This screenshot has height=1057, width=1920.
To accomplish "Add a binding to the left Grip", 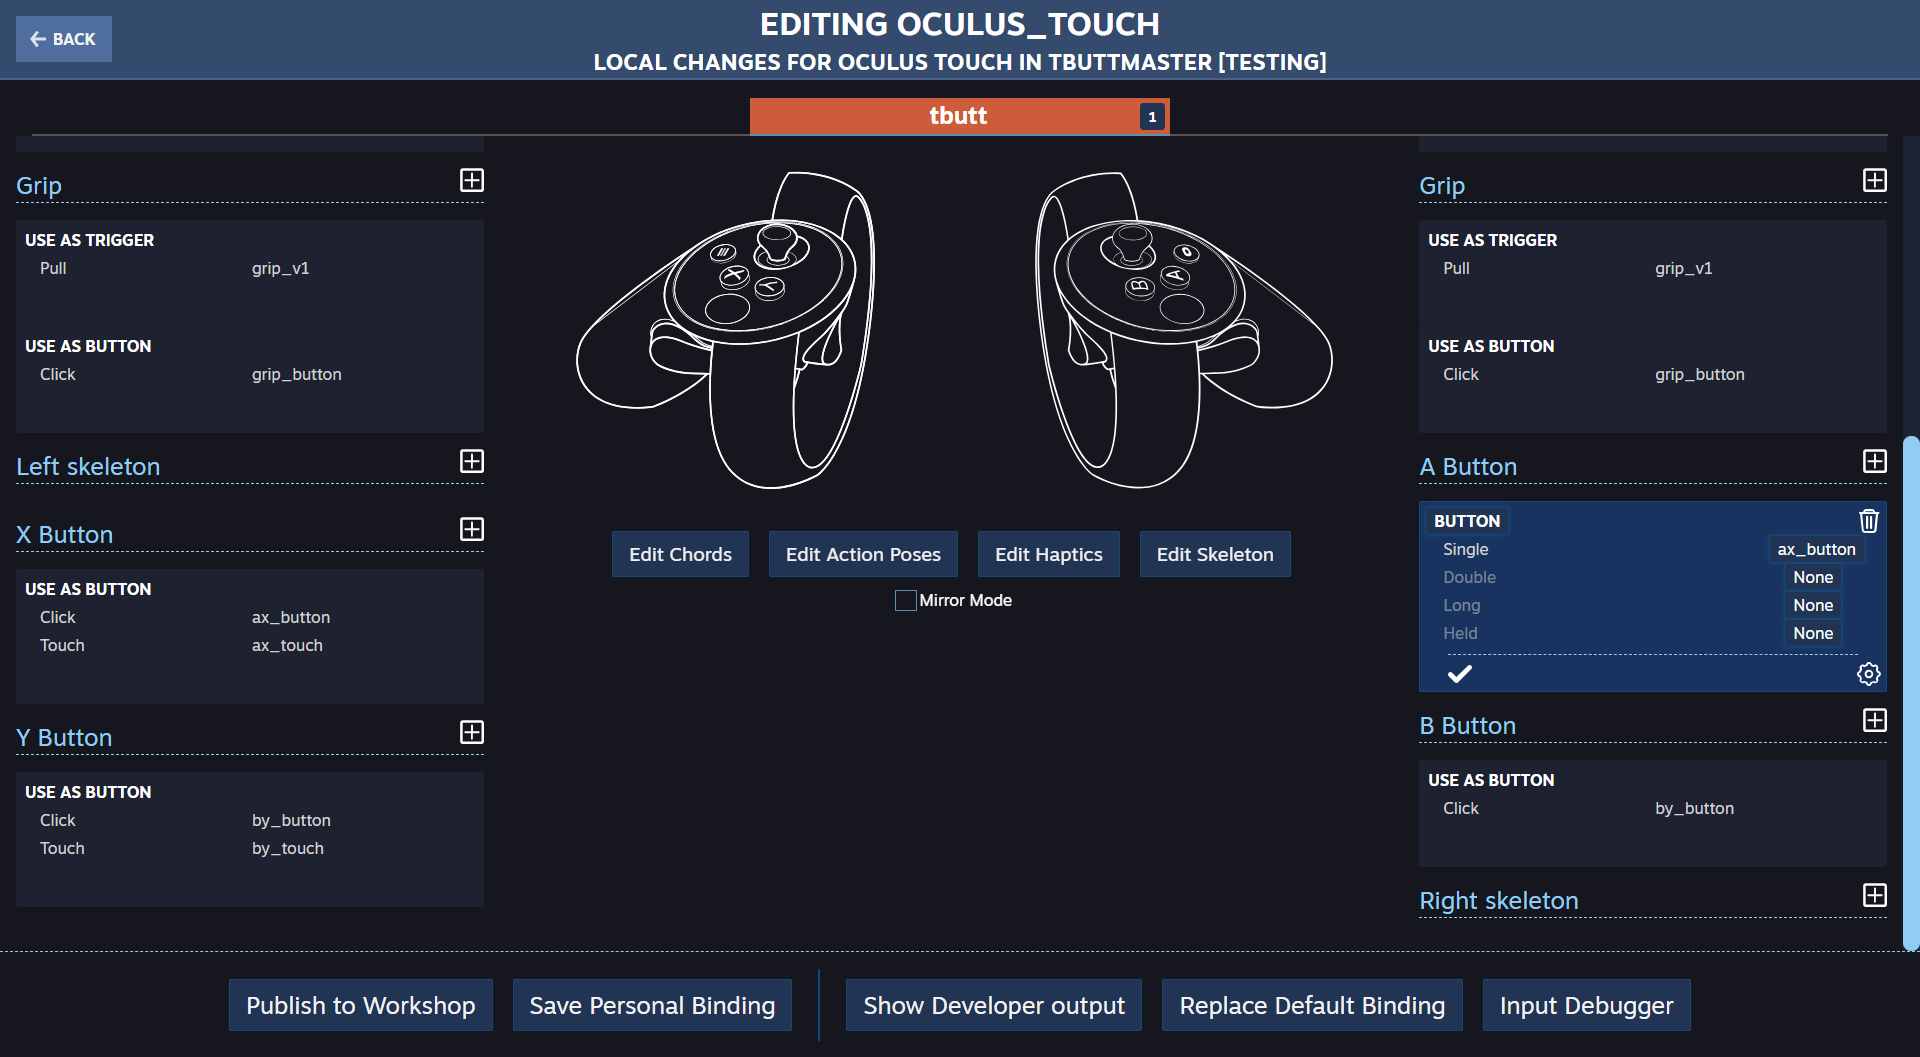I will (x=472, y=180).
